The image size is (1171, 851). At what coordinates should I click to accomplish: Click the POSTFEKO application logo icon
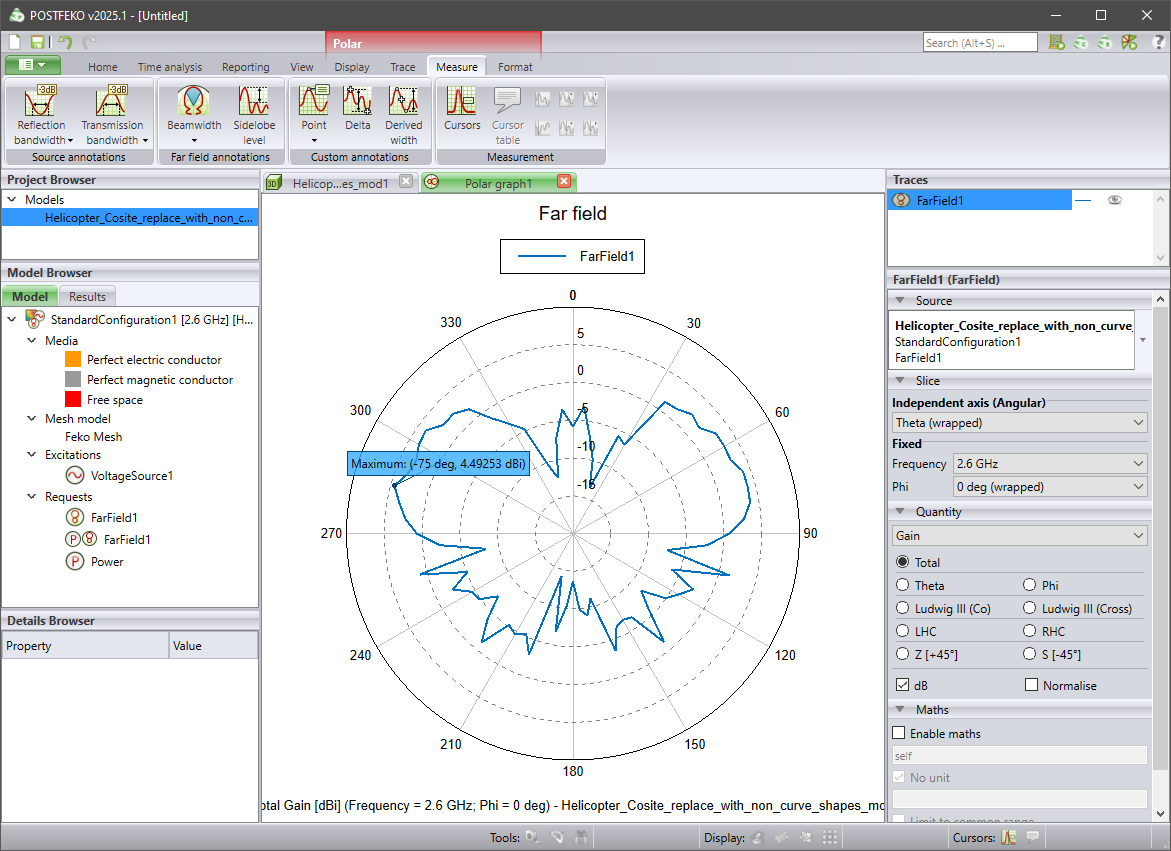(x=16, y=15)
